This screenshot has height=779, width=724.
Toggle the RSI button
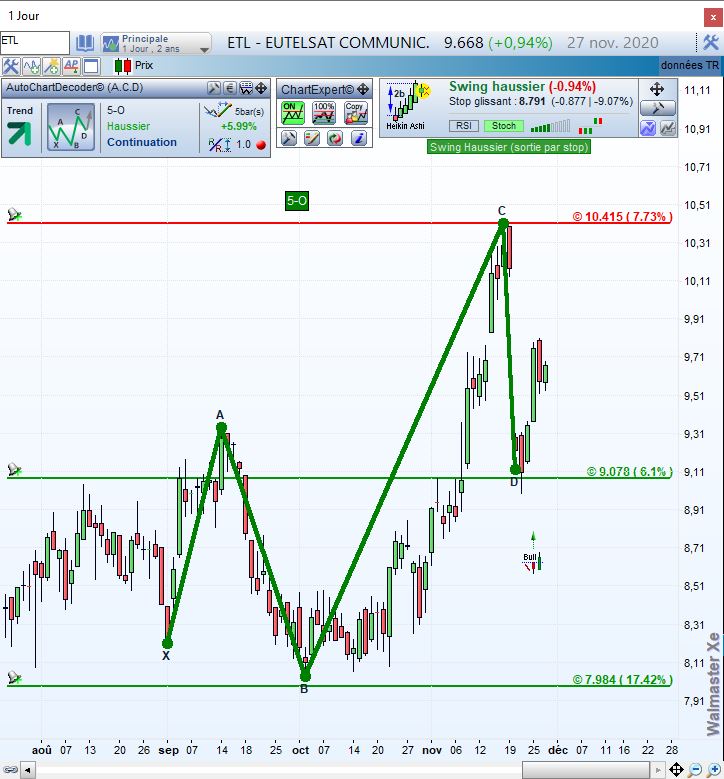pyautogui.click(x=464, y=126)
